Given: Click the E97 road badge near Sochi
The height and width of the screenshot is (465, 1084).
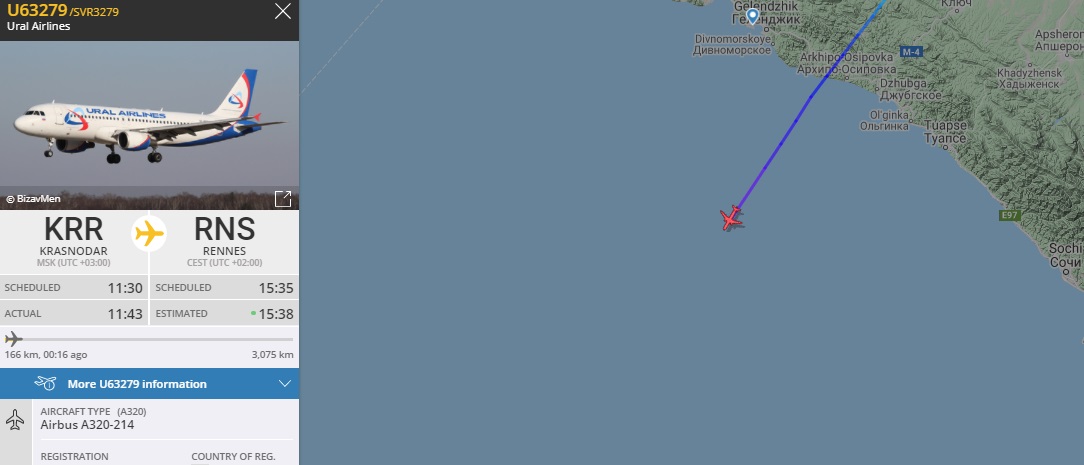Looking at the screenshot, I should tap(1010, 216).
